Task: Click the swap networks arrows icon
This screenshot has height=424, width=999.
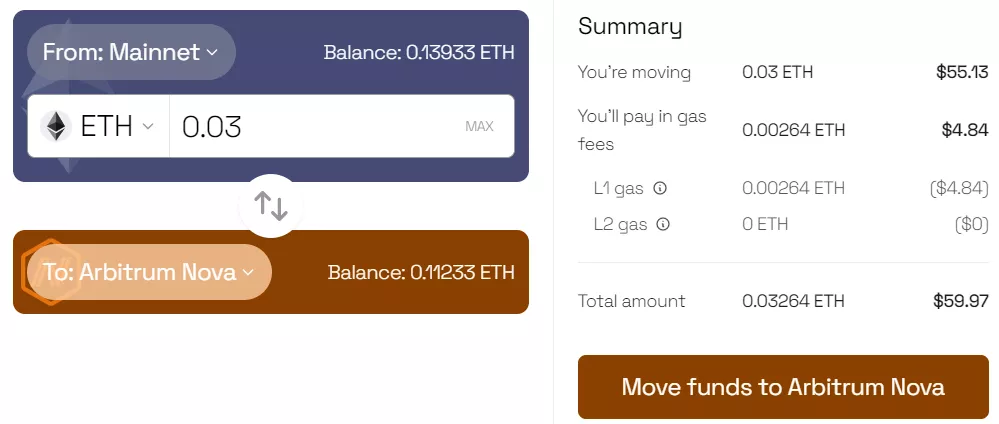Action: coord(270,206)
